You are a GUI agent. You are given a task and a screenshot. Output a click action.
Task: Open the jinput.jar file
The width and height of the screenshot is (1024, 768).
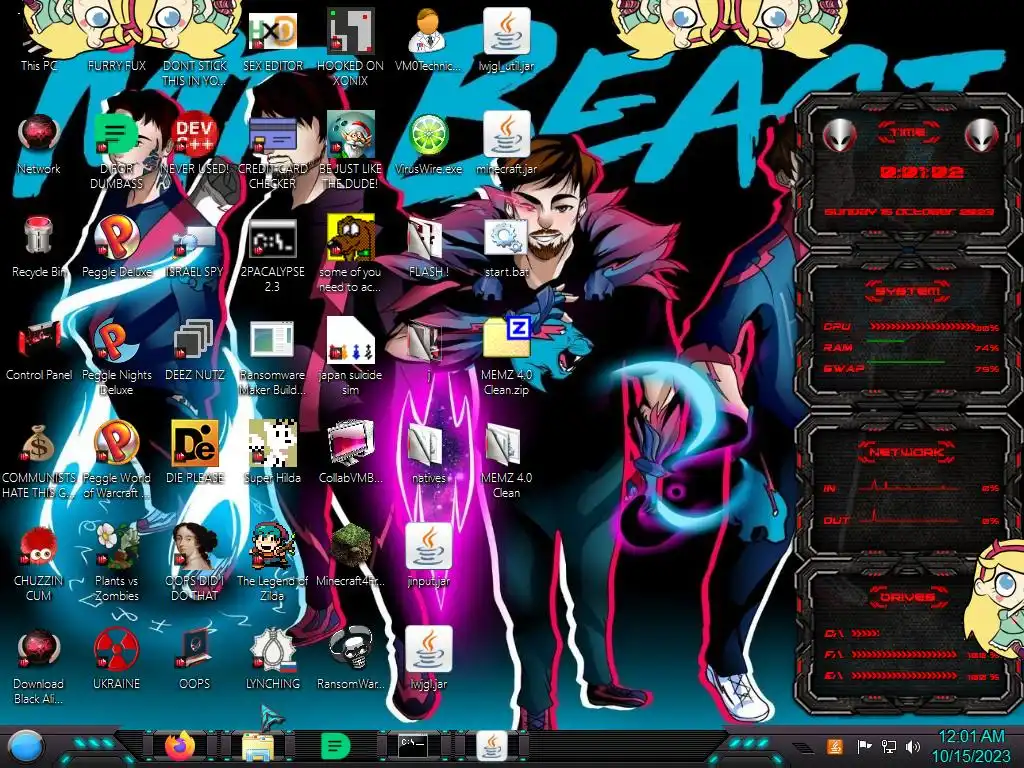click(428, 546)
